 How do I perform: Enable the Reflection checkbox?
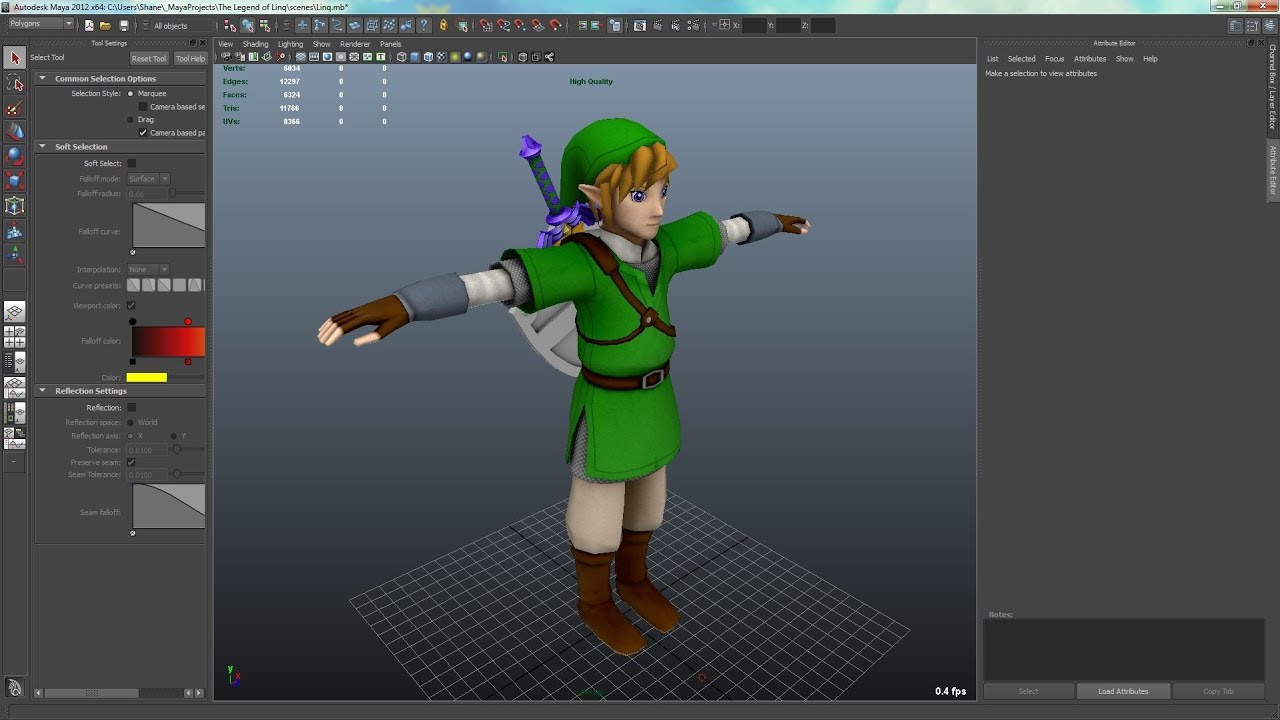tap(131, 408)
